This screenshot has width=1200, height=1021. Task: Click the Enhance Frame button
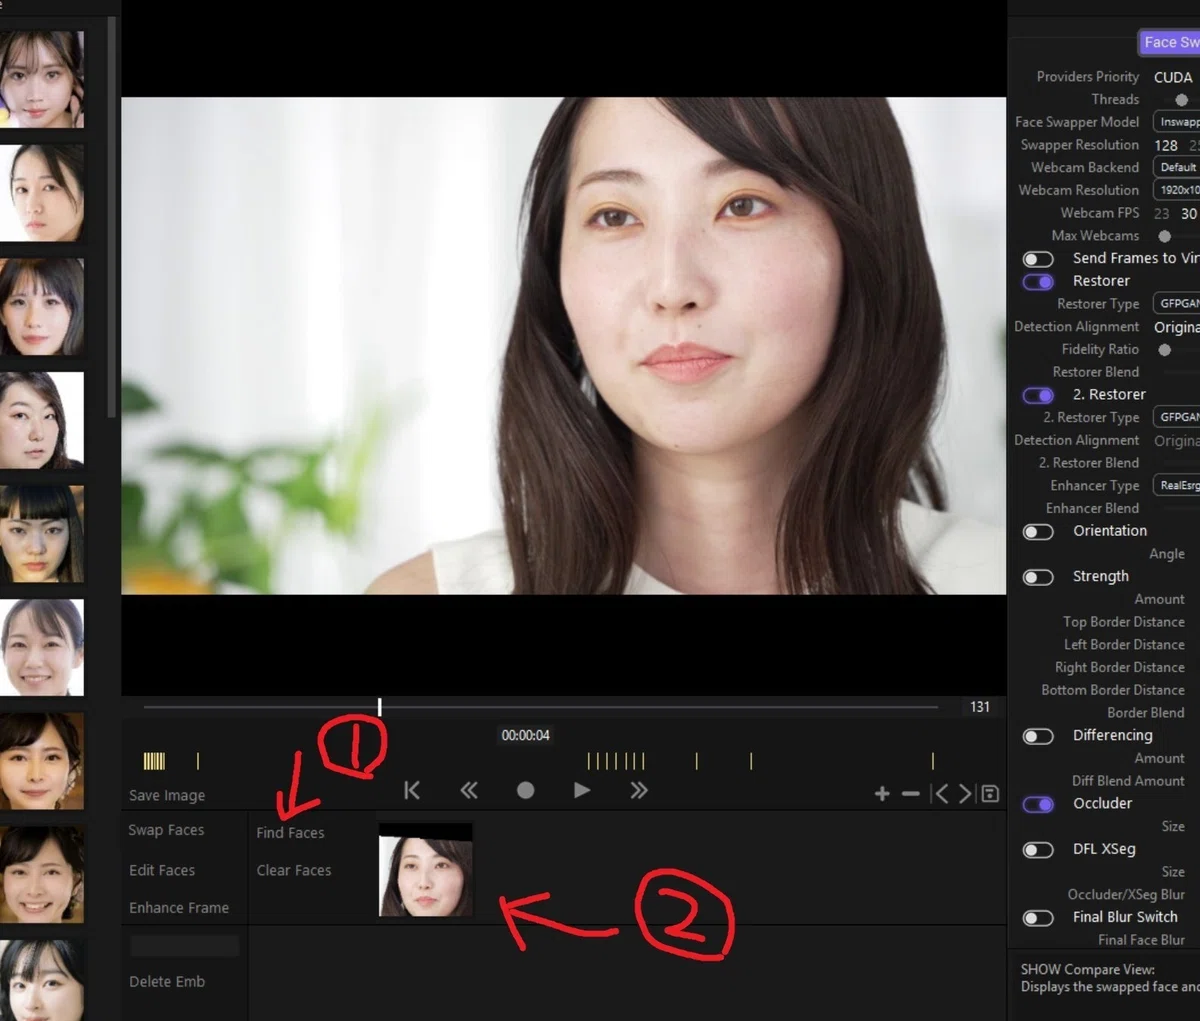pos(179,908)
